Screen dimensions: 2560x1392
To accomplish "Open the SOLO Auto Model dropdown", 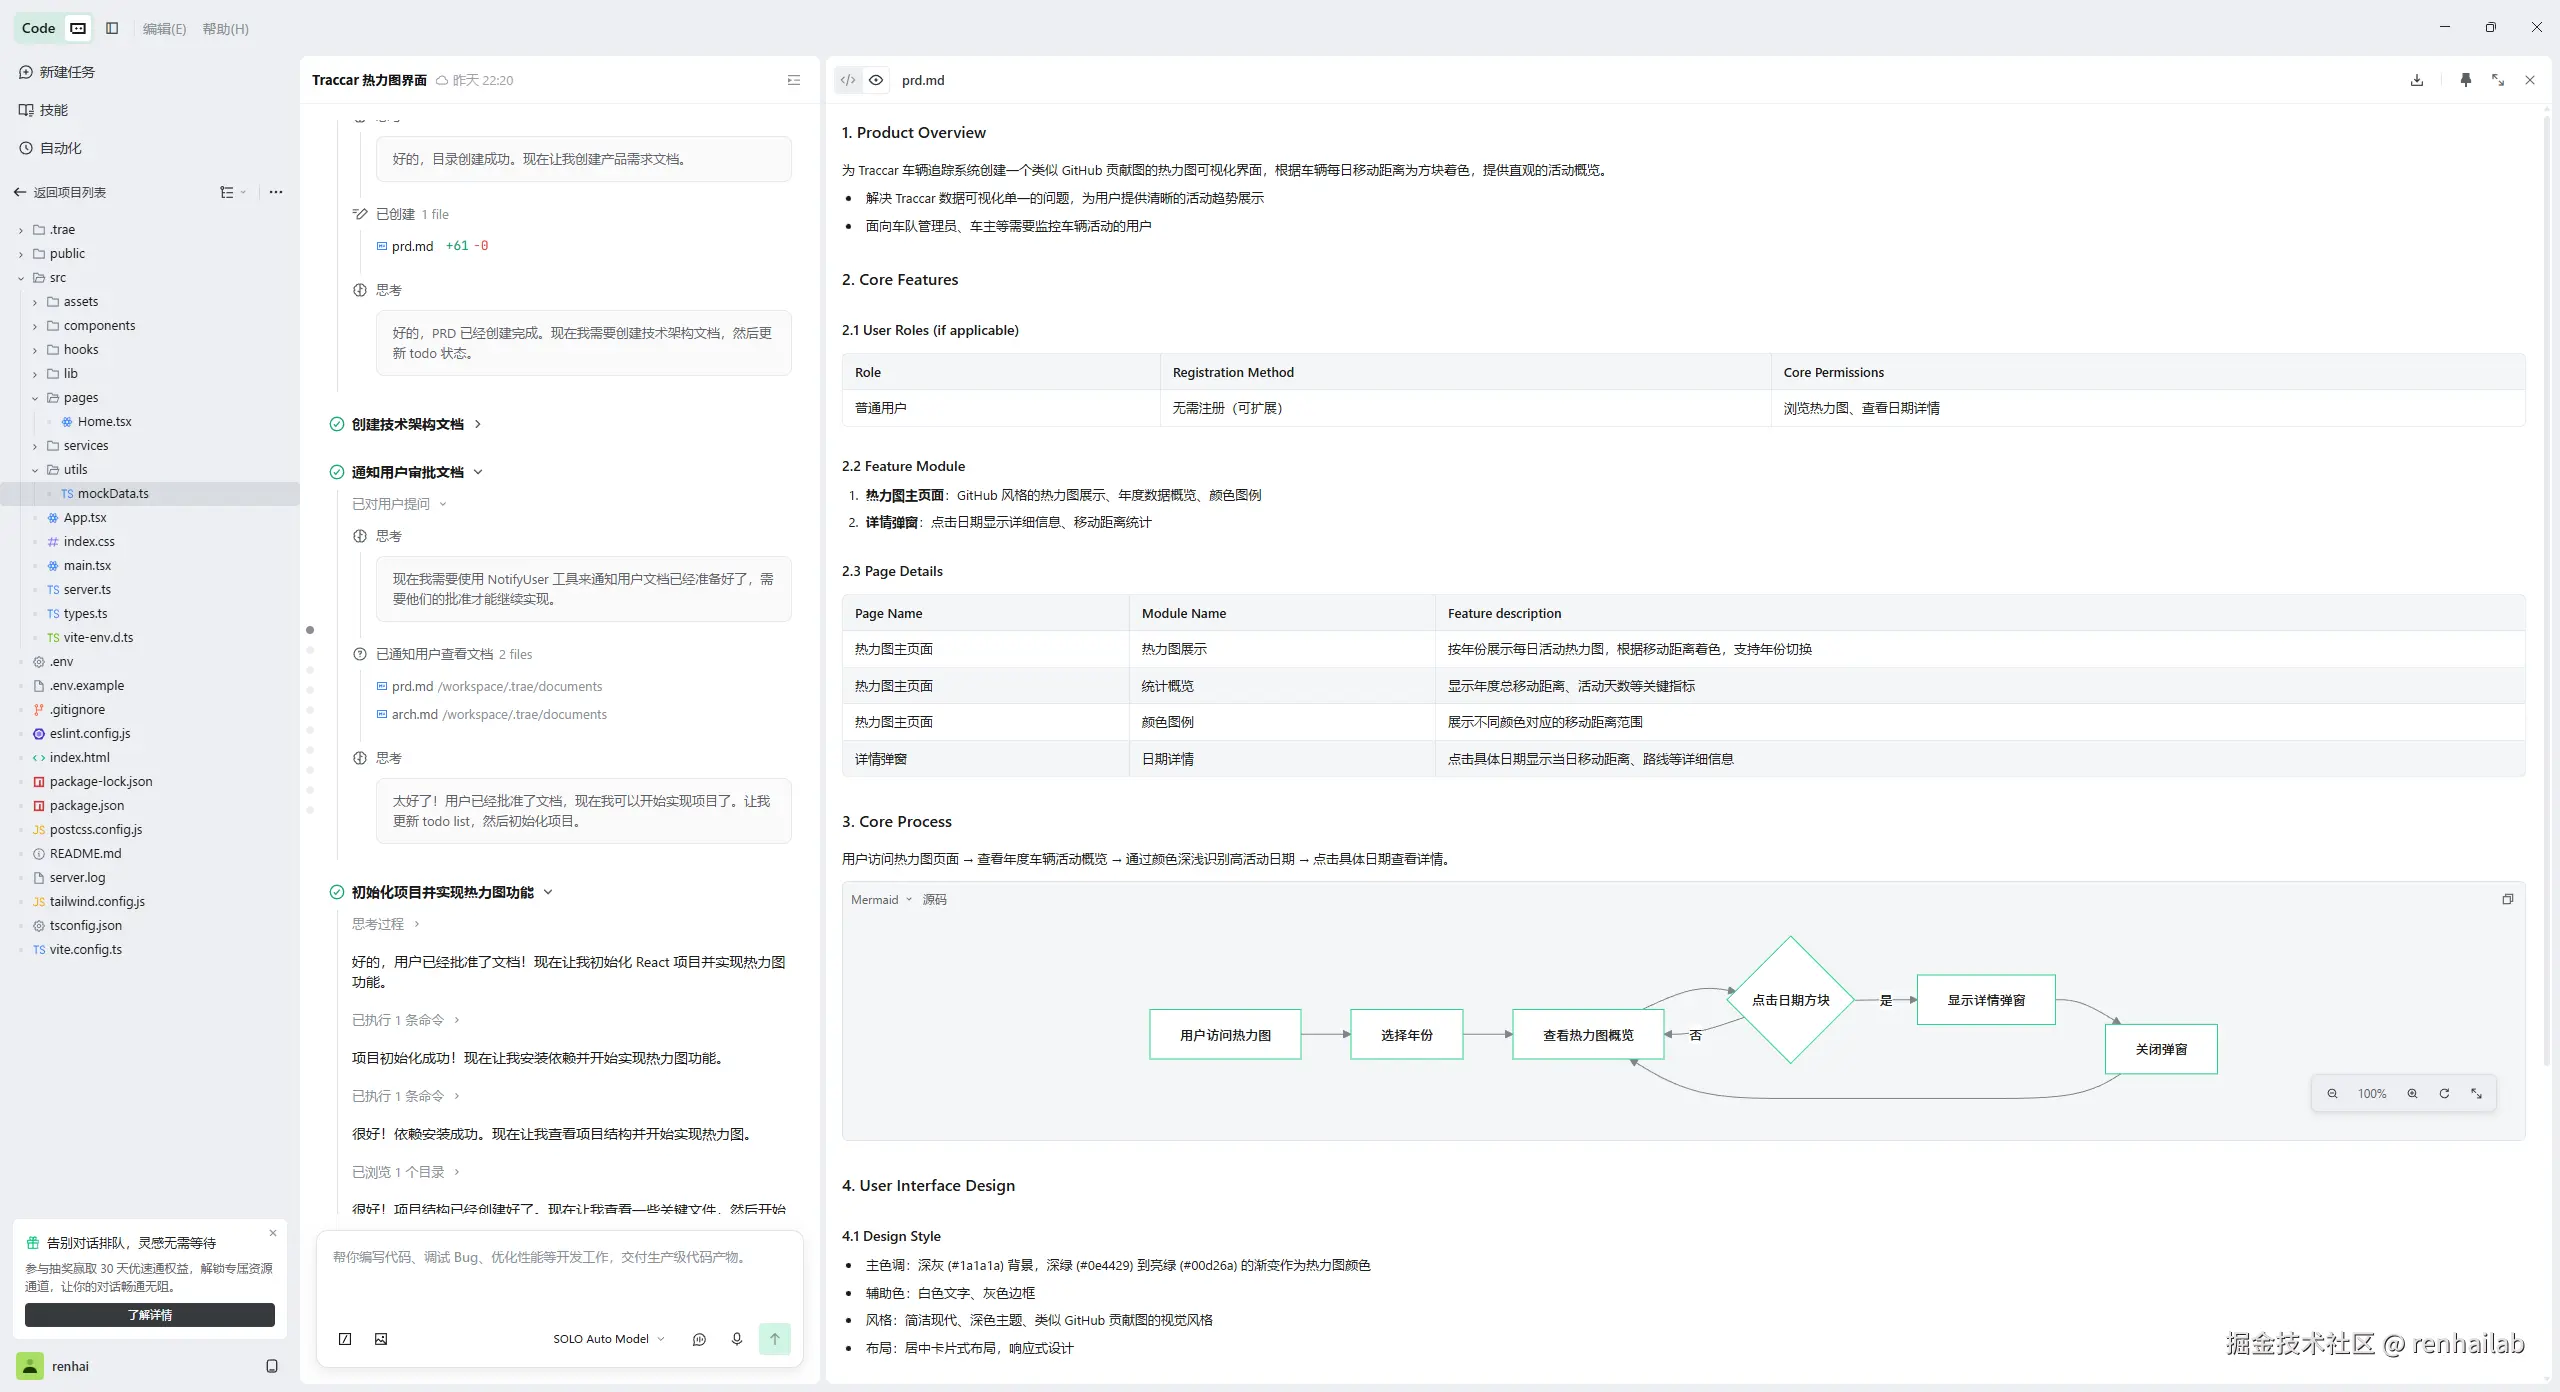I will 609,1339.
